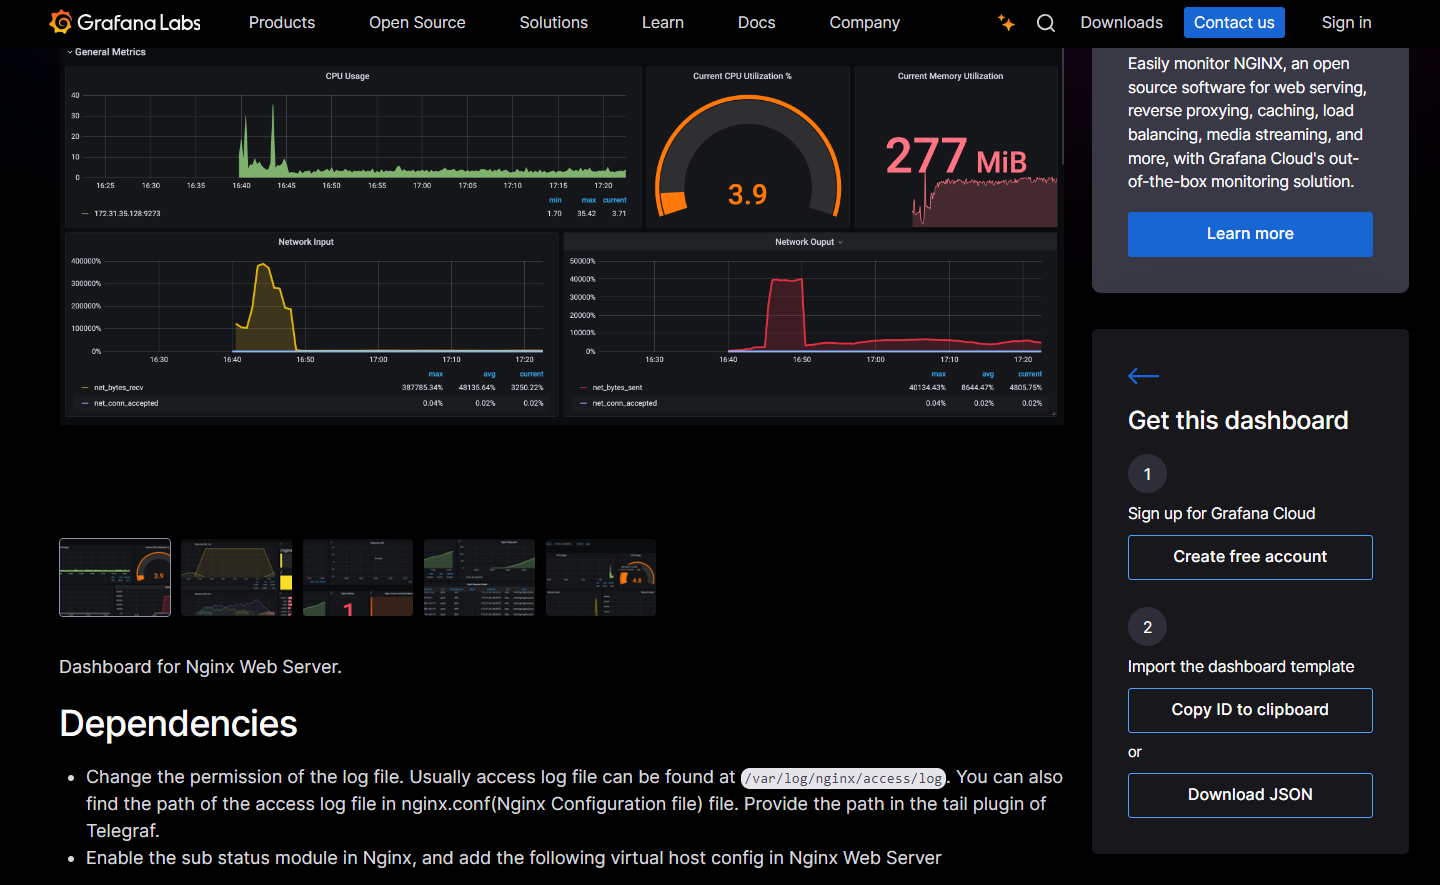Select step 2 circle badge
The image size is (1440, 885).
click(x=1147, y=627)
